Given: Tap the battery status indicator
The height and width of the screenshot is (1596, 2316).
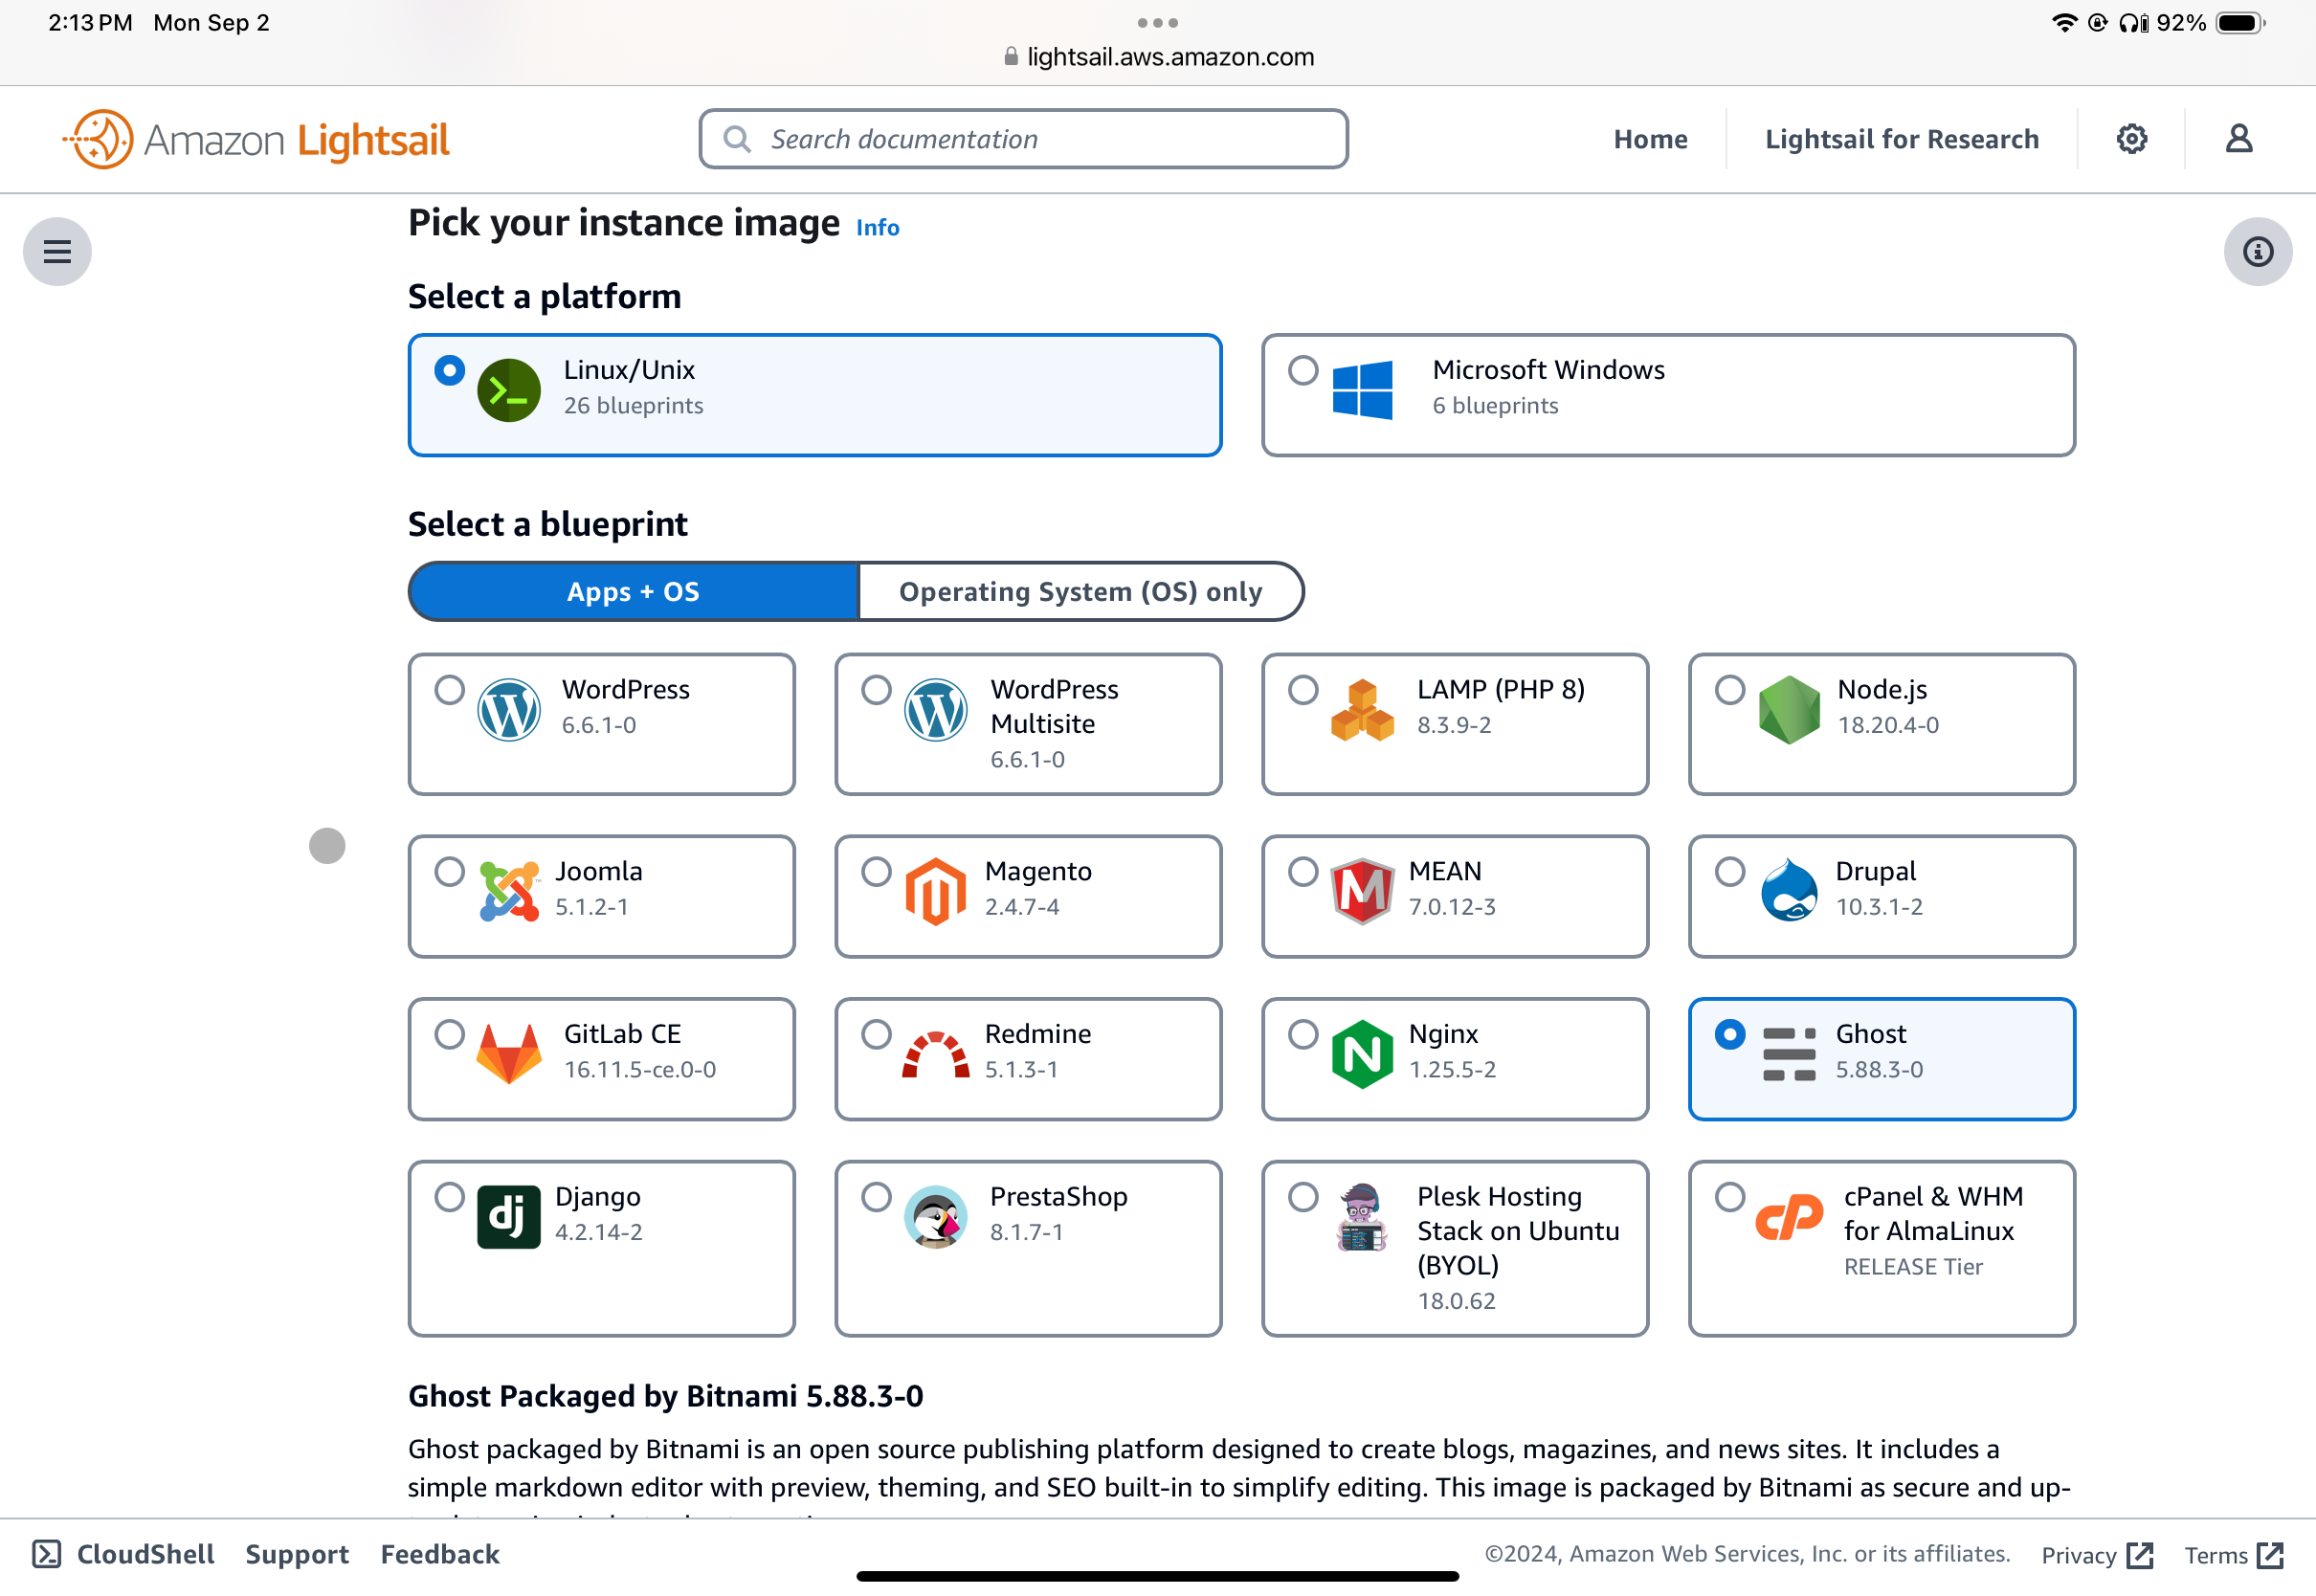Looking at the screenshot, I should coord(2240,23).
